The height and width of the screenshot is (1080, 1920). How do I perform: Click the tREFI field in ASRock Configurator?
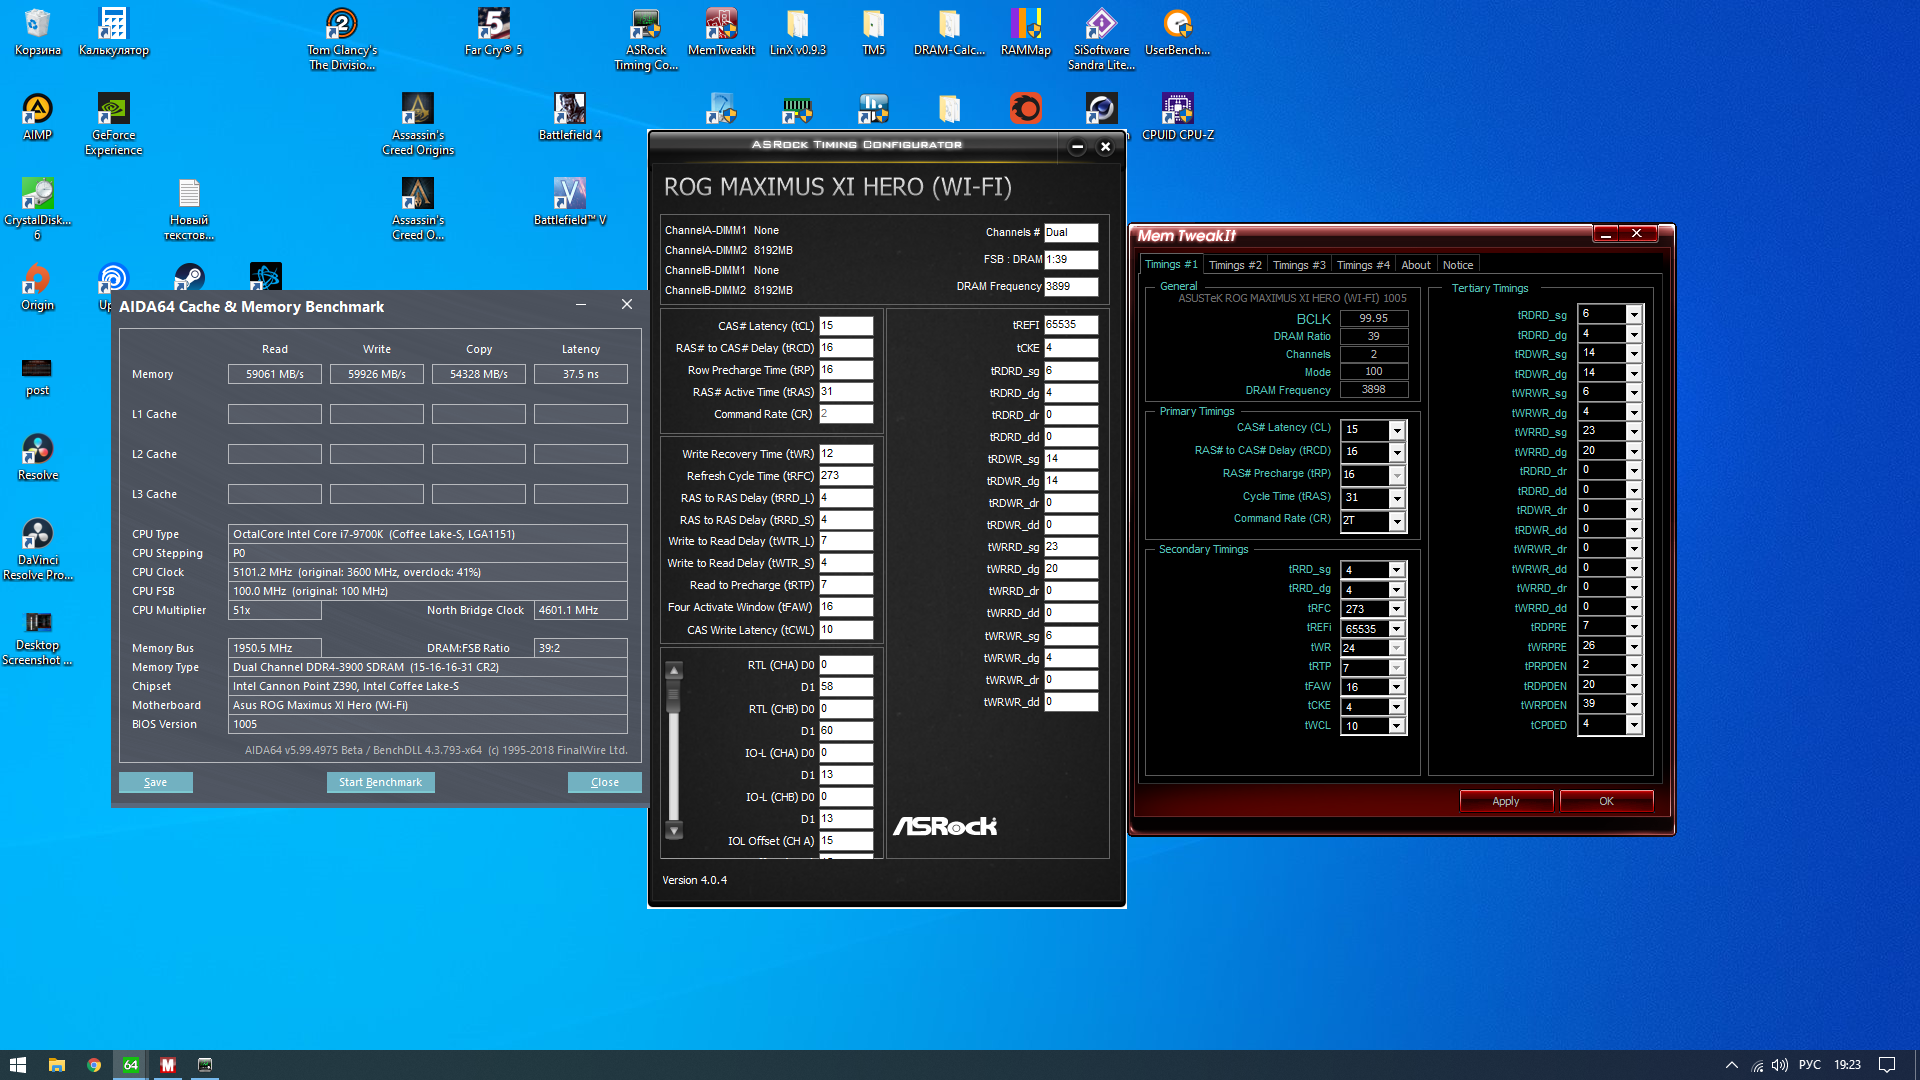[1070, 325]
